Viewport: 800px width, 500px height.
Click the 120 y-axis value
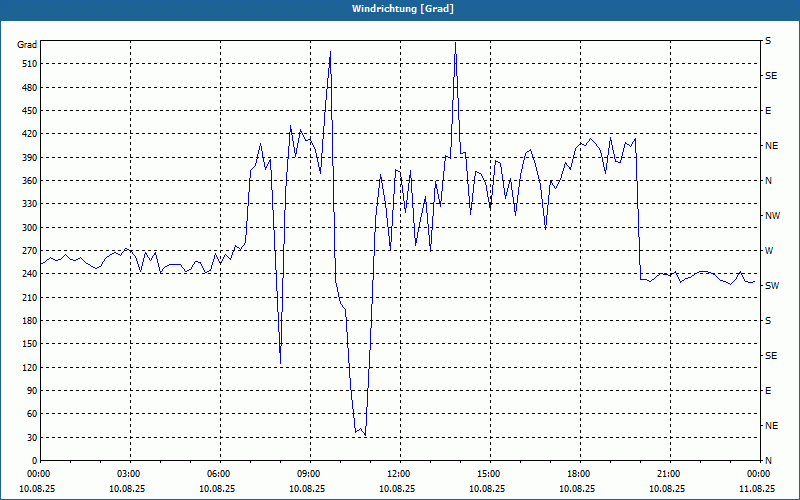coord(31,367)
